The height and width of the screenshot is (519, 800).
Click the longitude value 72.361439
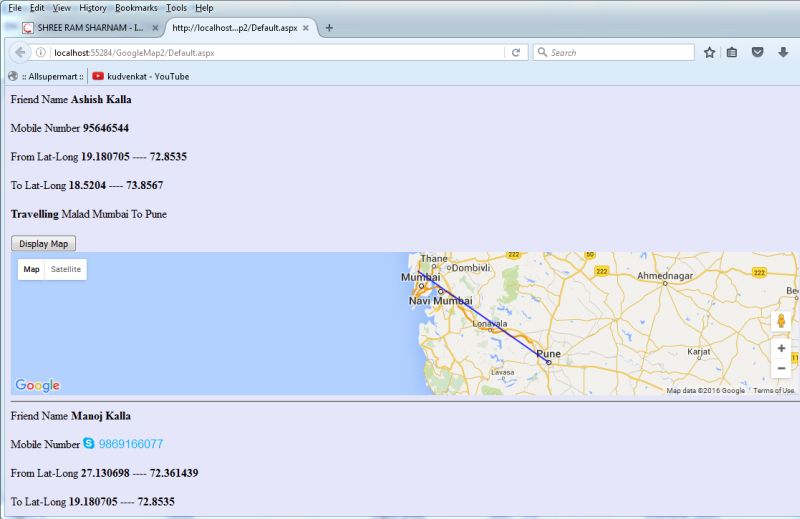click(x=174, y=473)
